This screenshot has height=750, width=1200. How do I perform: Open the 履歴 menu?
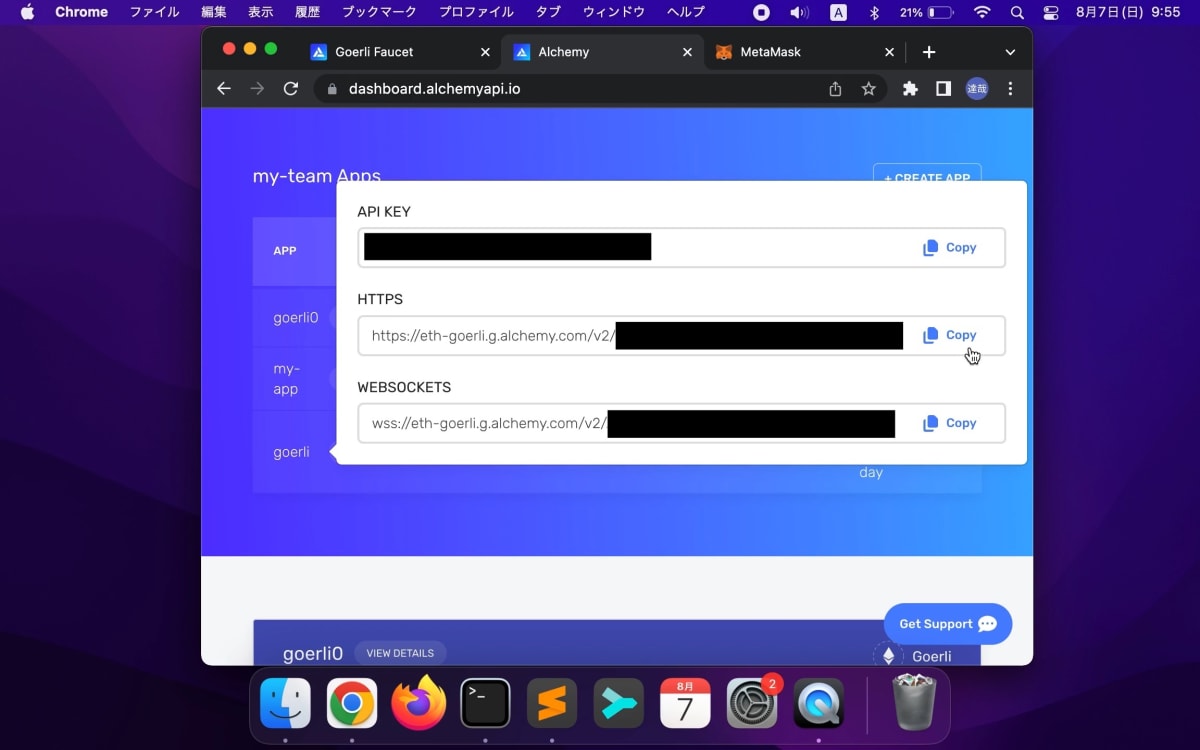point(308,12)
